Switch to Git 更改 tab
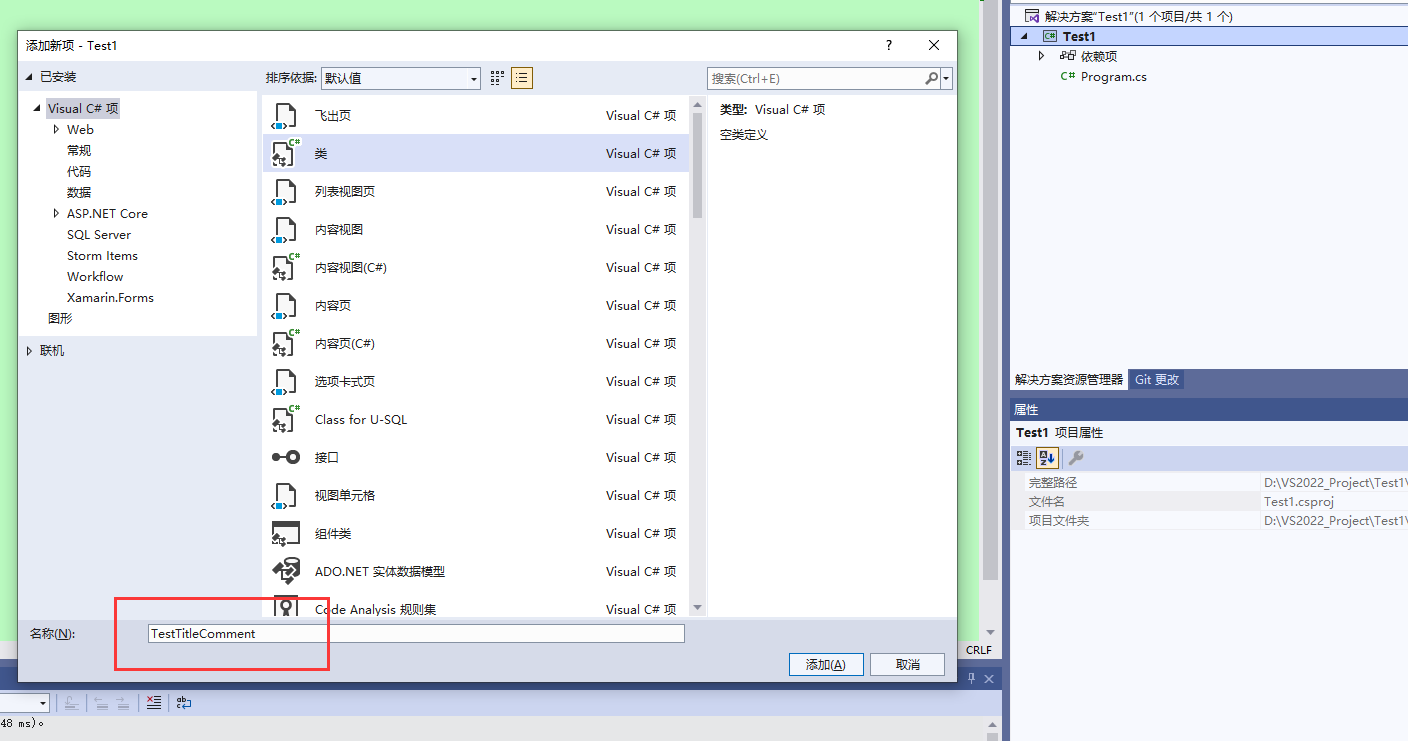The width and height of the screenshot is (1408, 741). pyautogui.click(x=1157, y=380)
